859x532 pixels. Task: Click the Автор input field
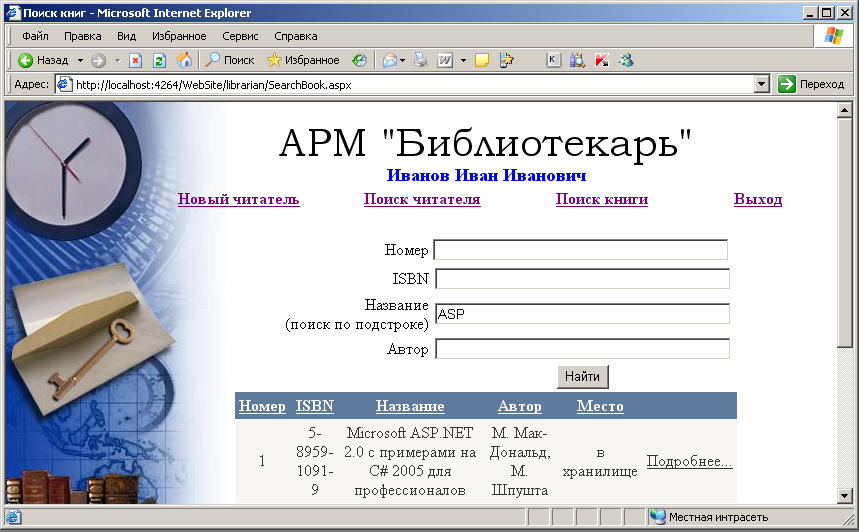pos(582,349)
